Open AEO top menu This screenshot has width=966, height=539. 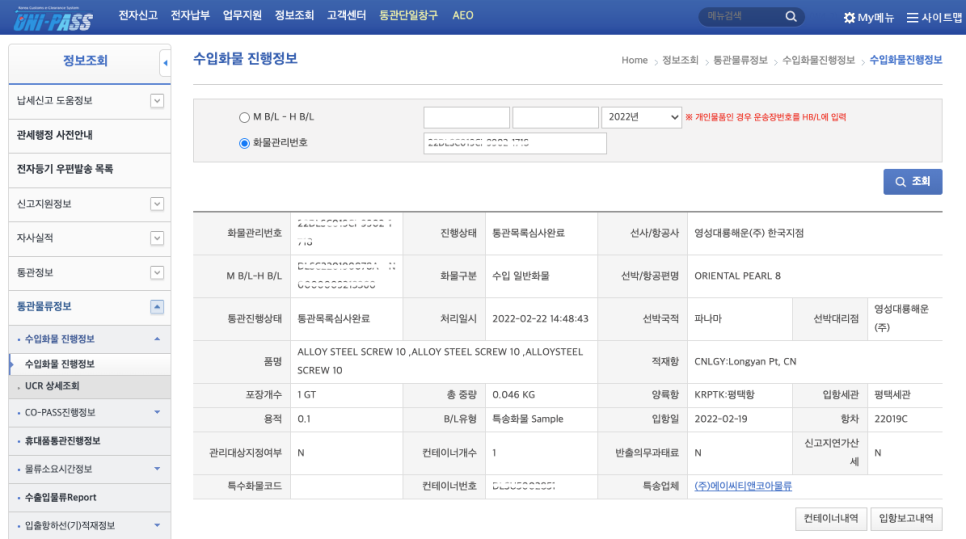click(x=463, y=15)
